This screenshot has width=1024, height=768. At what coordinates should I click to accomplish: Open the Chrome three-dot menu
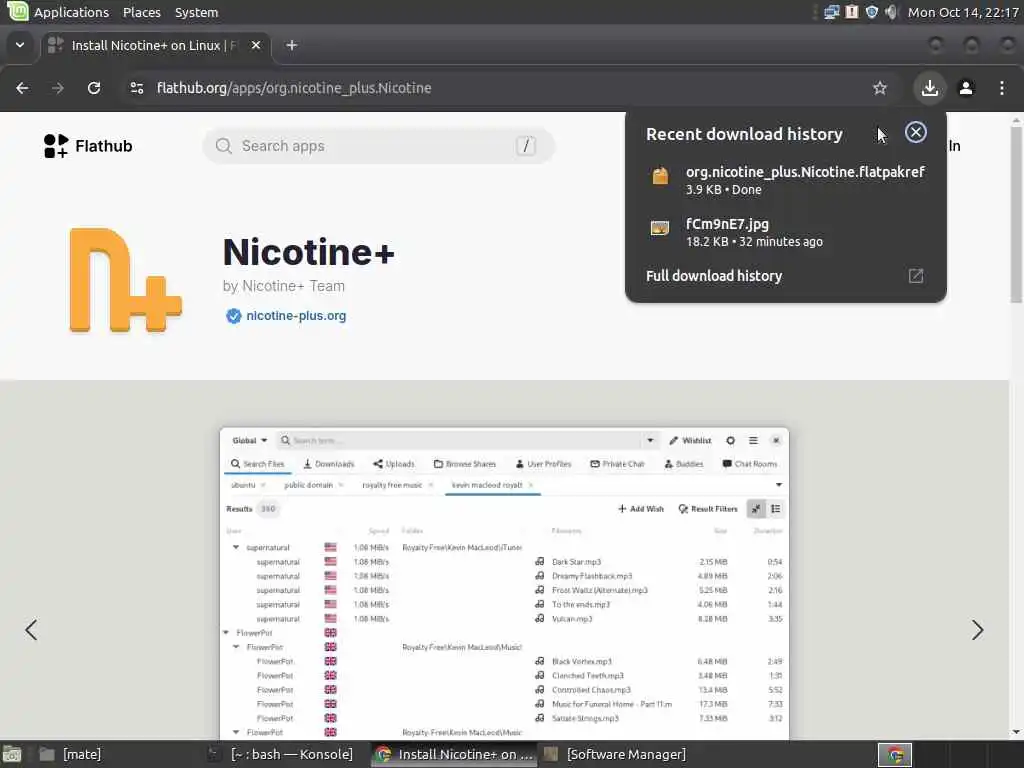pyautogui.click(x=1002, y=88)
